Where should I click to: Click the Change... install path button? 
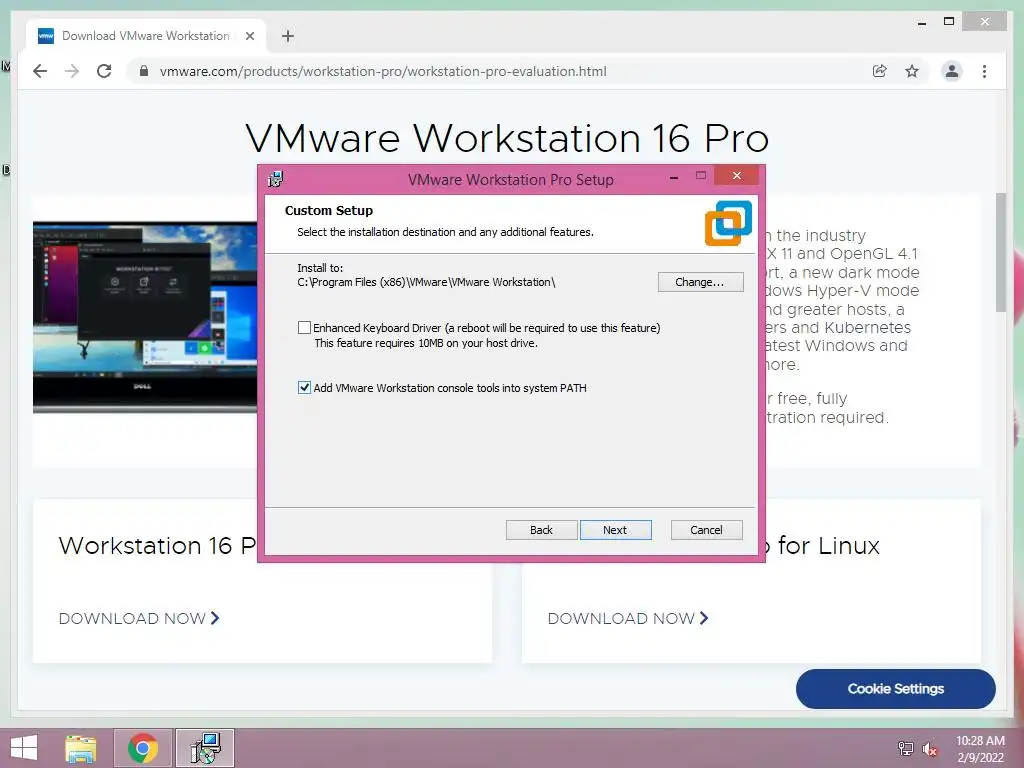point(700,282)
